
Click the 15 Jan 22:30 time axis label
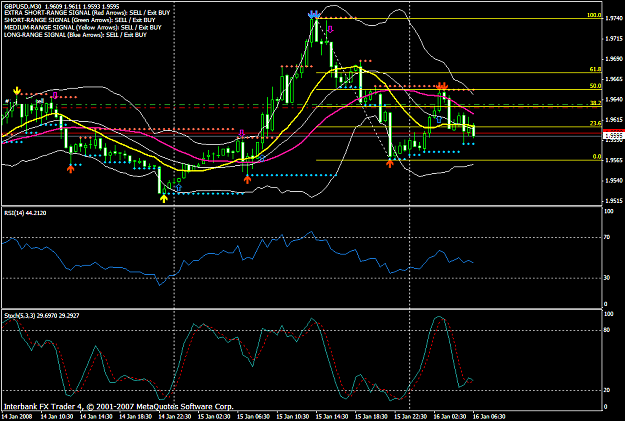[411, 417]
